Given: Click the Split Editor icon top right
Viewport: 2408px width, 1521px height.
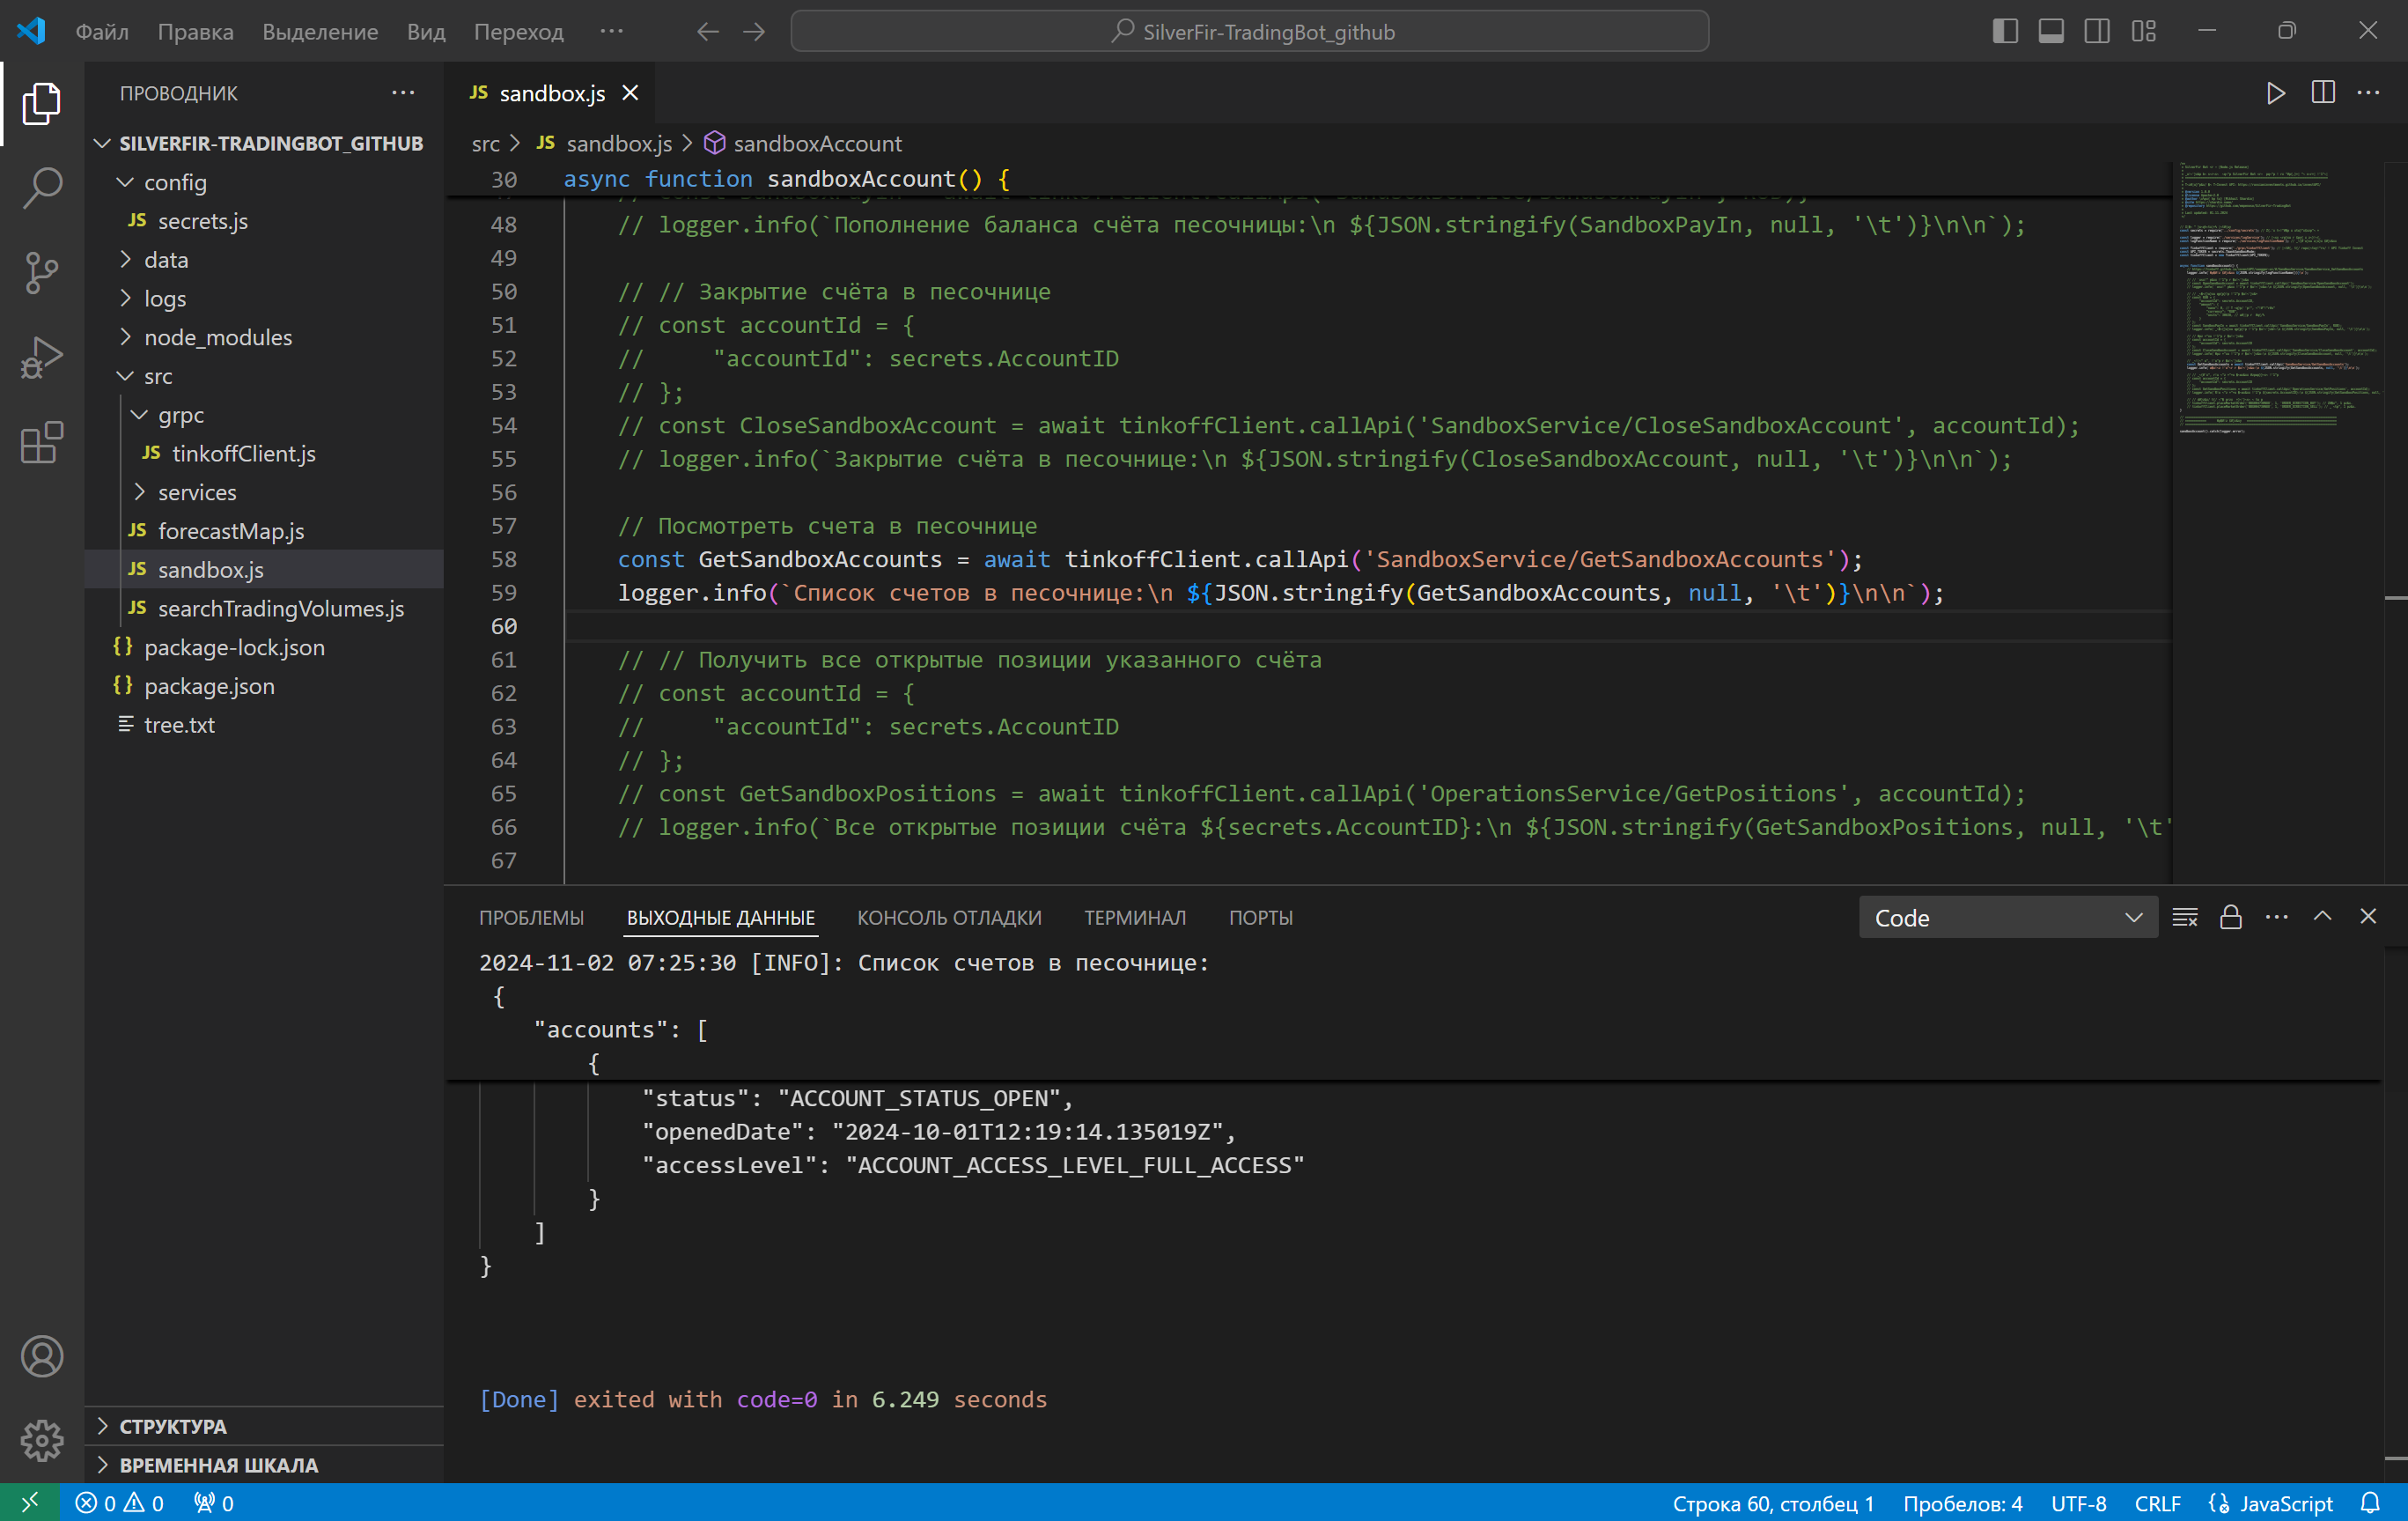Looking at the screenshot, I should [2323, 92].
